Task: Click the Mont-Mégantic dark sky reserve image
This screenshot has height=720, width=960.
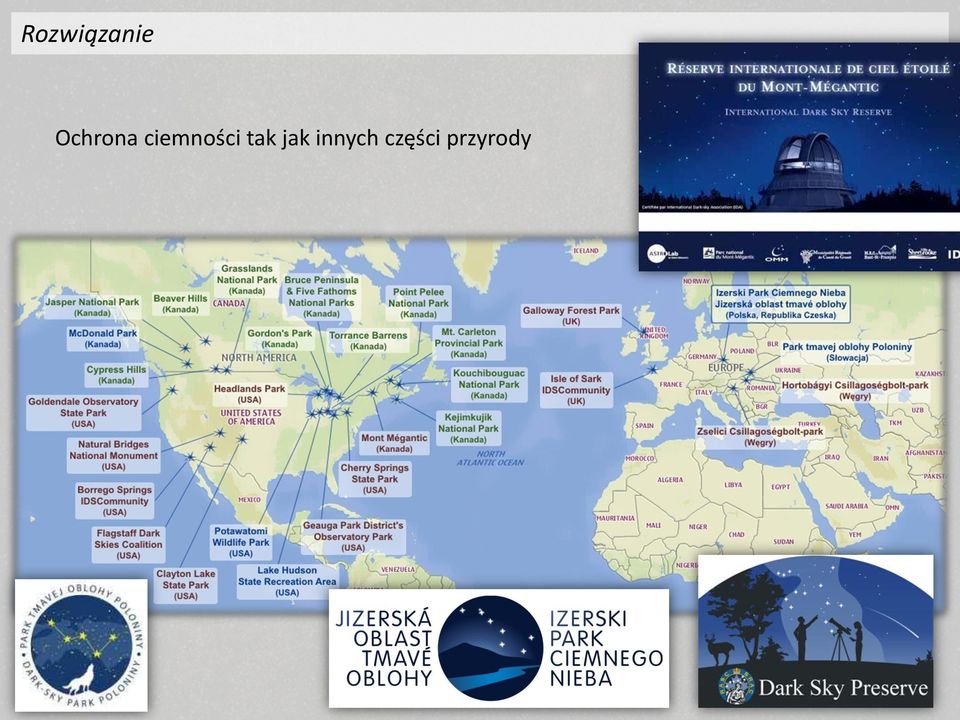Action: coord(799,156)
